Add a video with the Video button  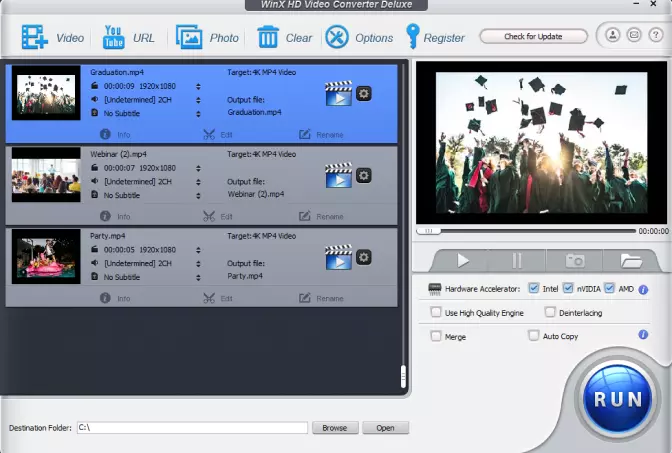point(52,38)
